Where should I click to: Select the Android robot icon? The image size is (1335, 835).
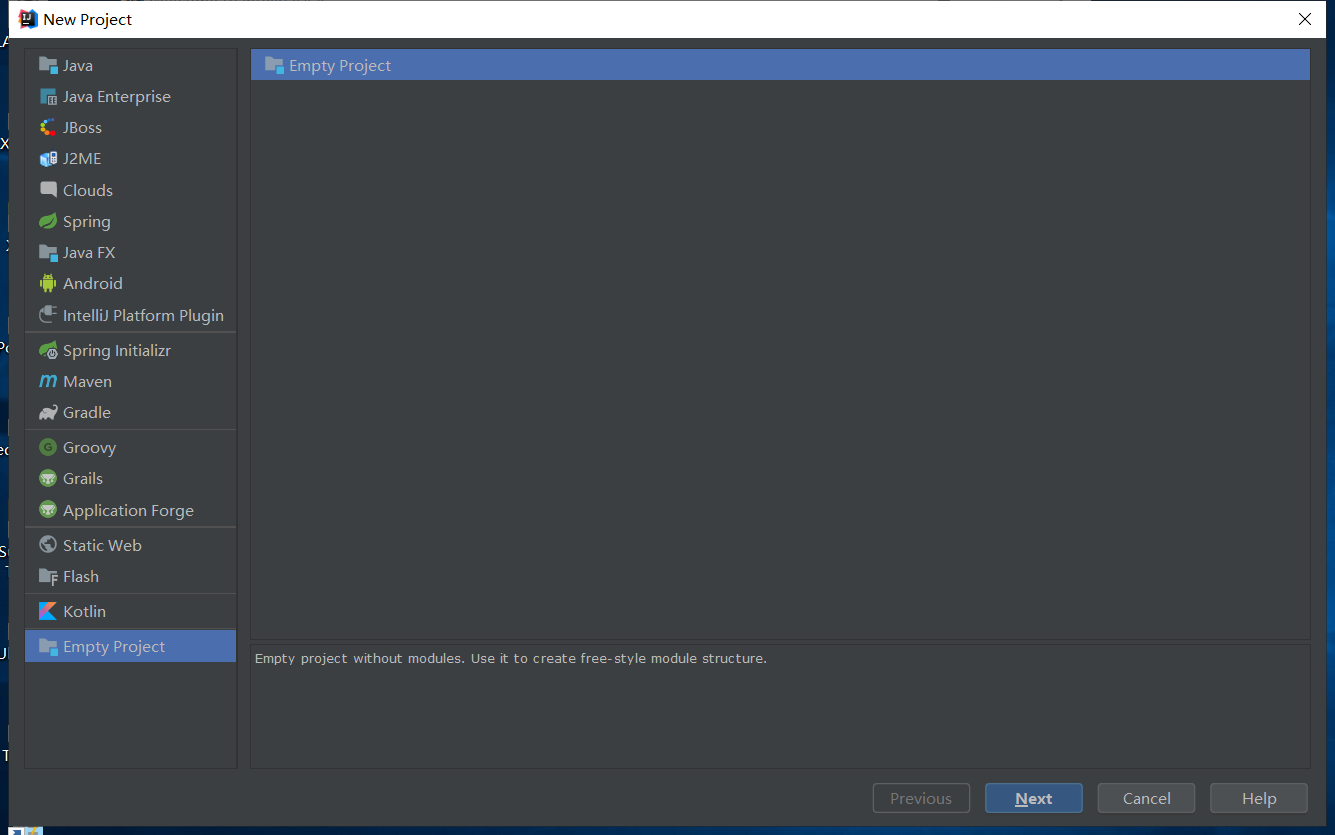point(48,284)
